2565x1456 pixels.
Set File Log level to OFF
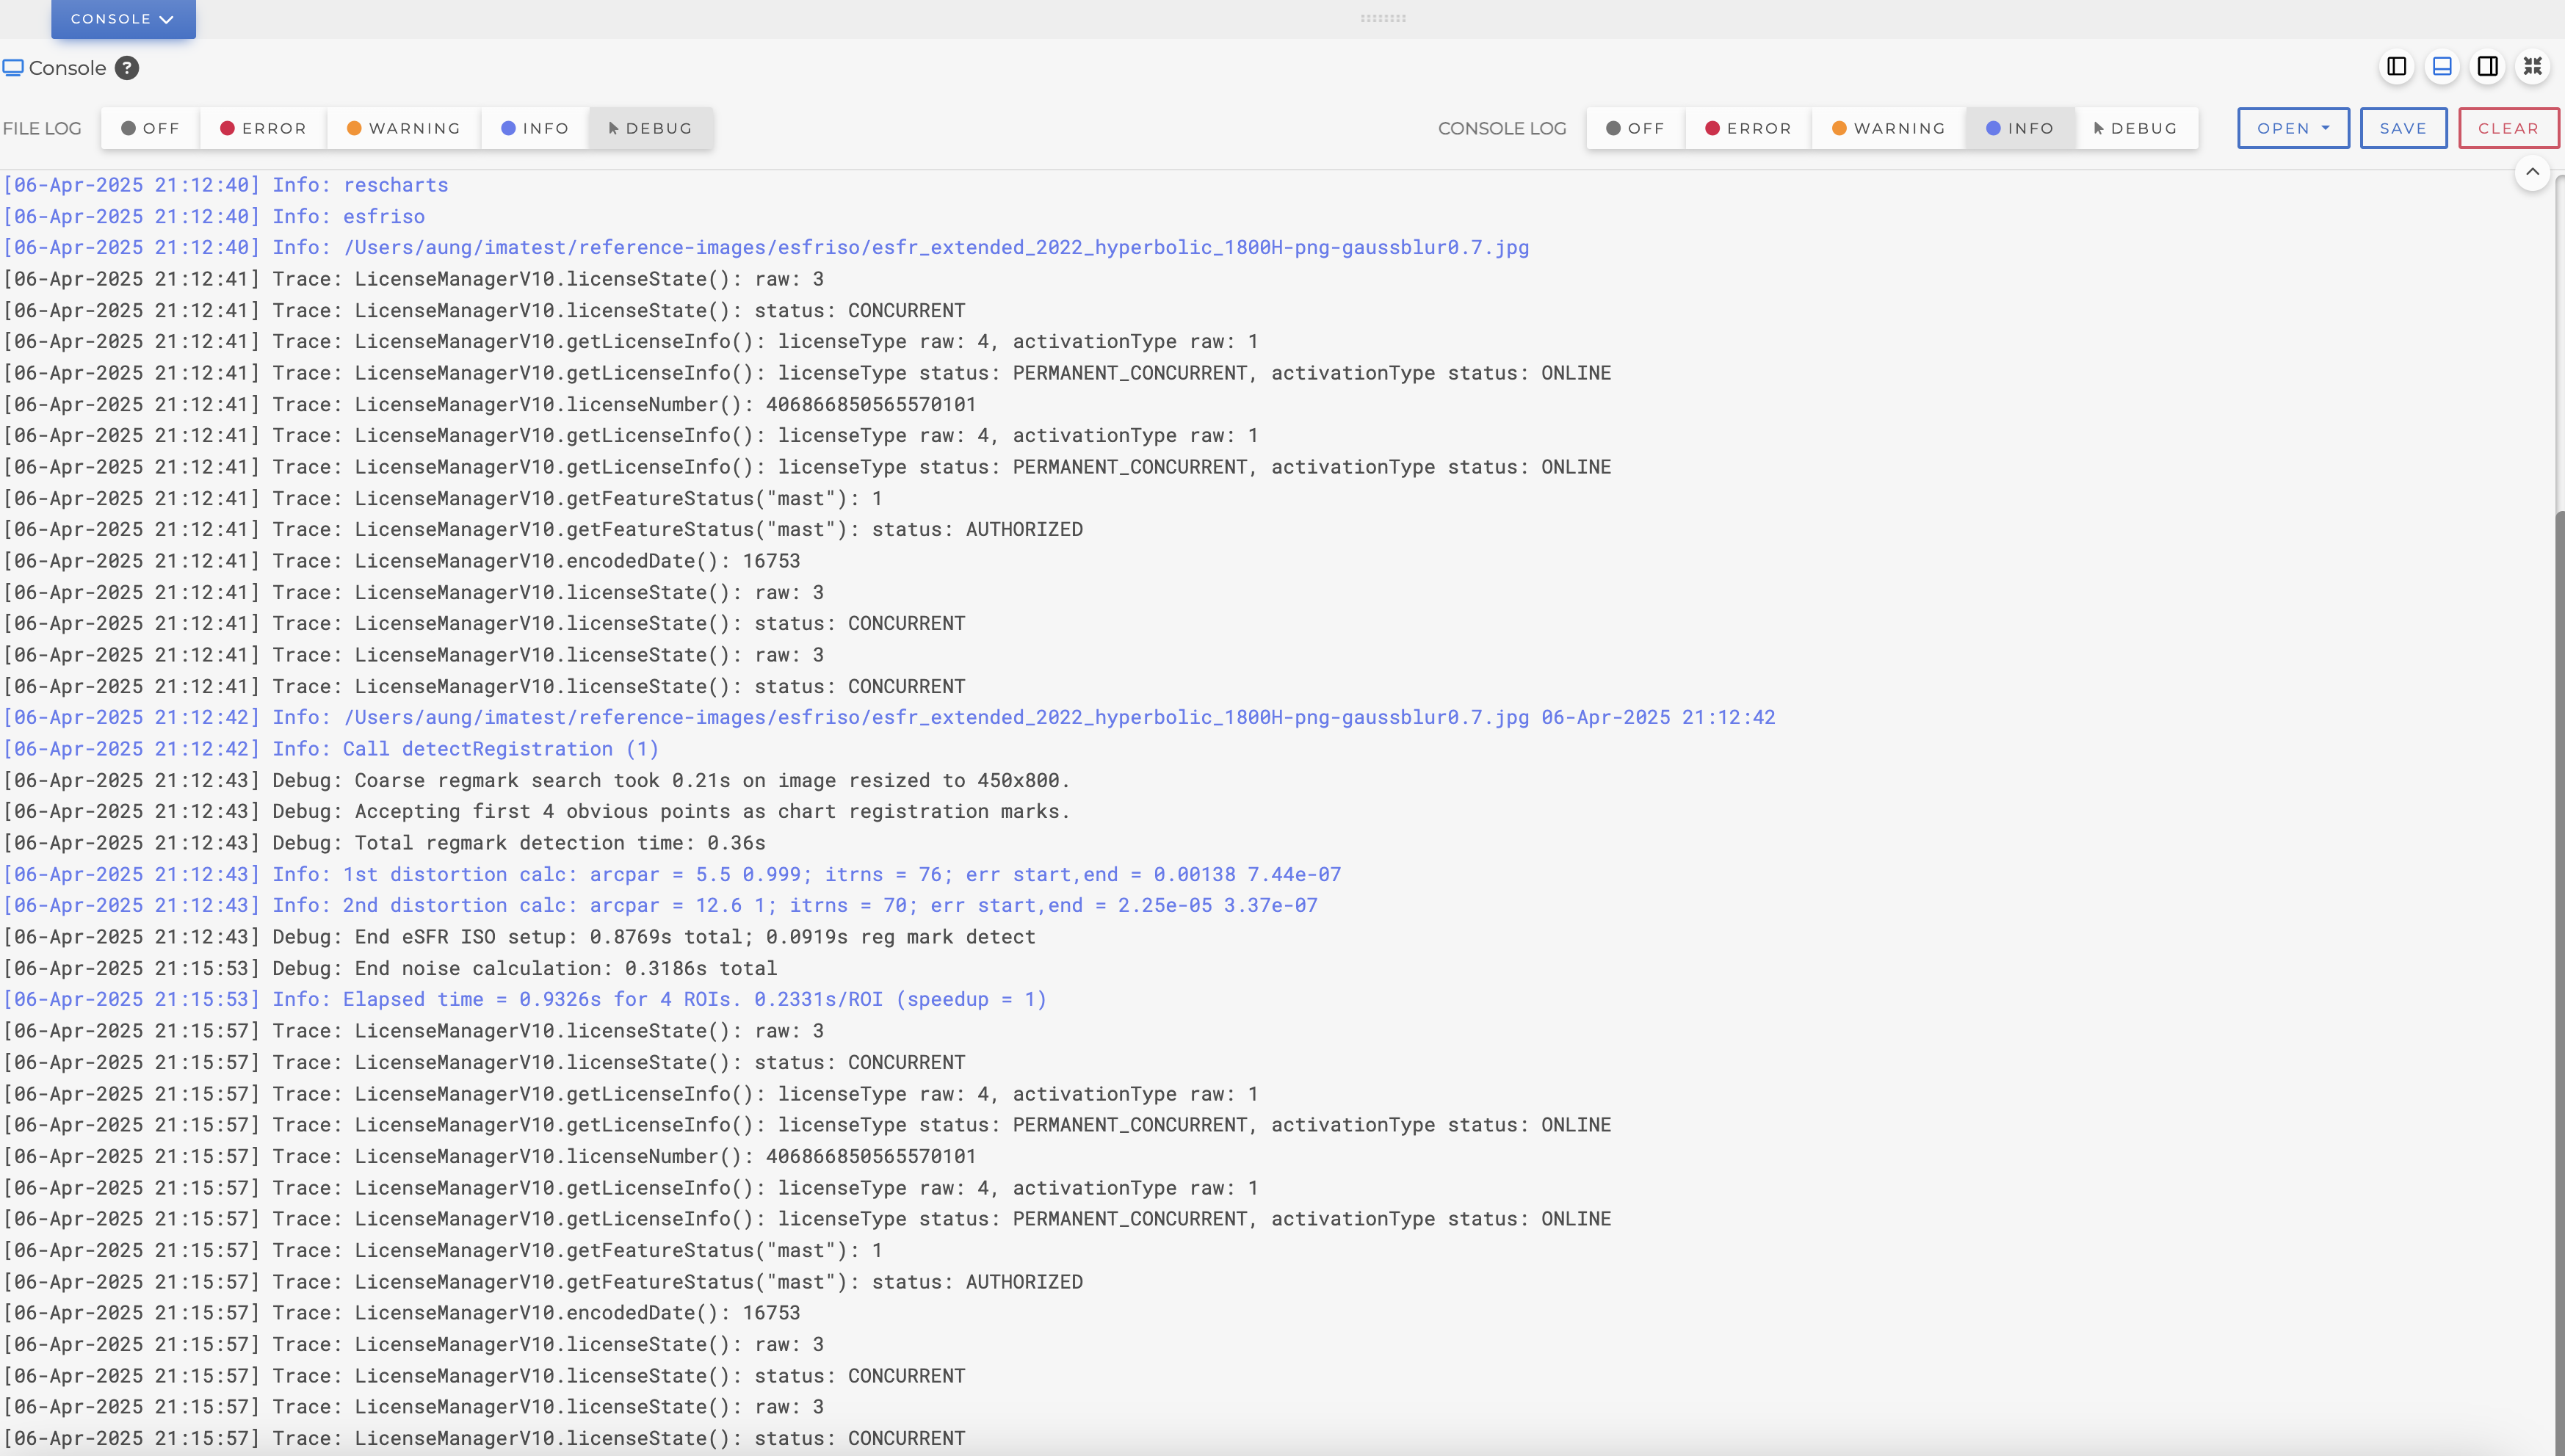(x=150, y=128)
